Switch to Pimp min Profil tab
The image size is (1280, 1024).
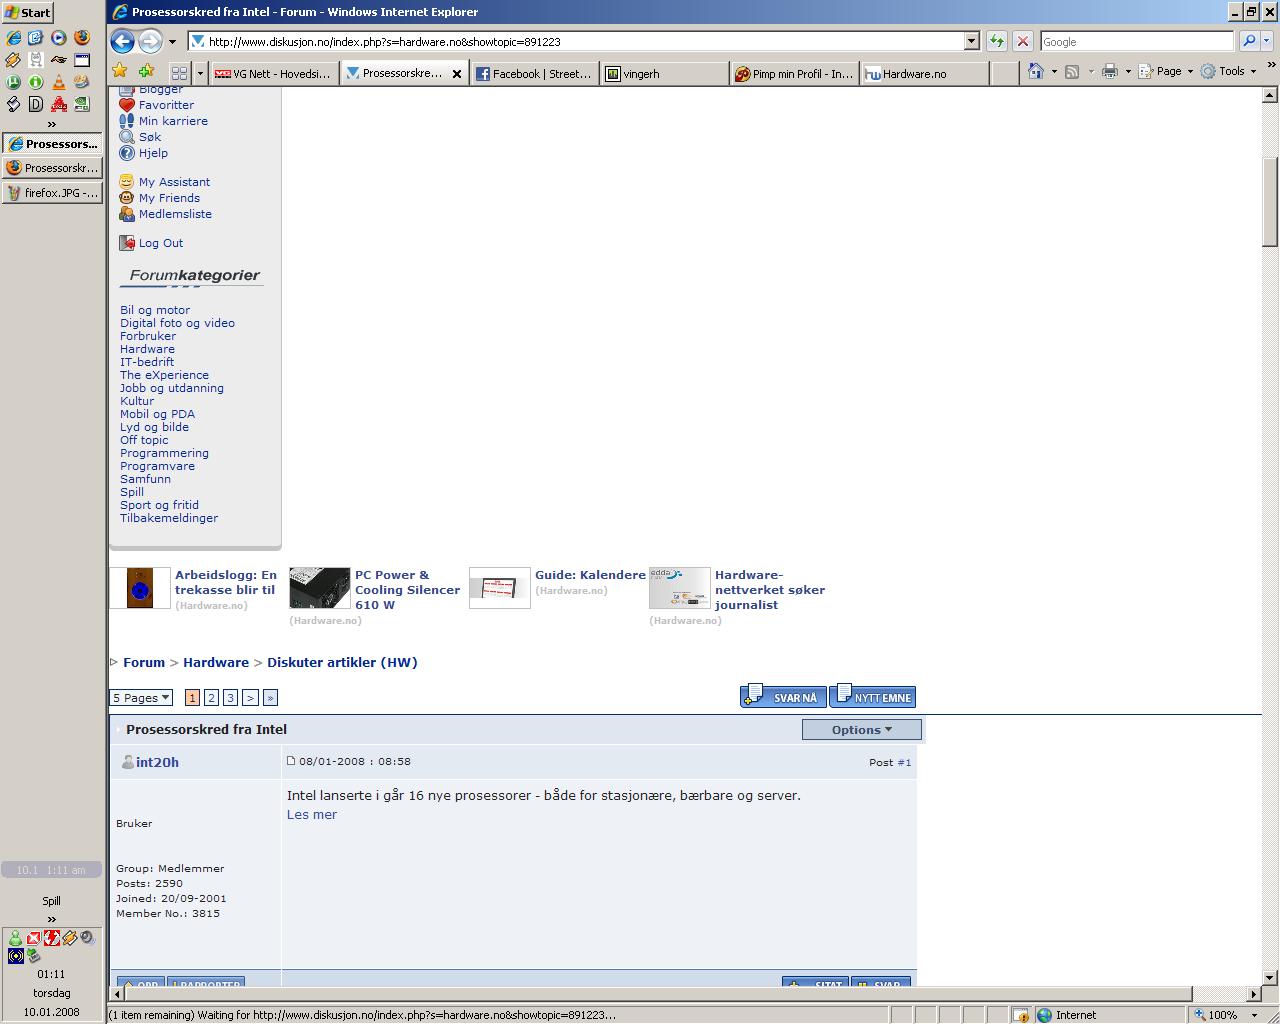[794, 73]
